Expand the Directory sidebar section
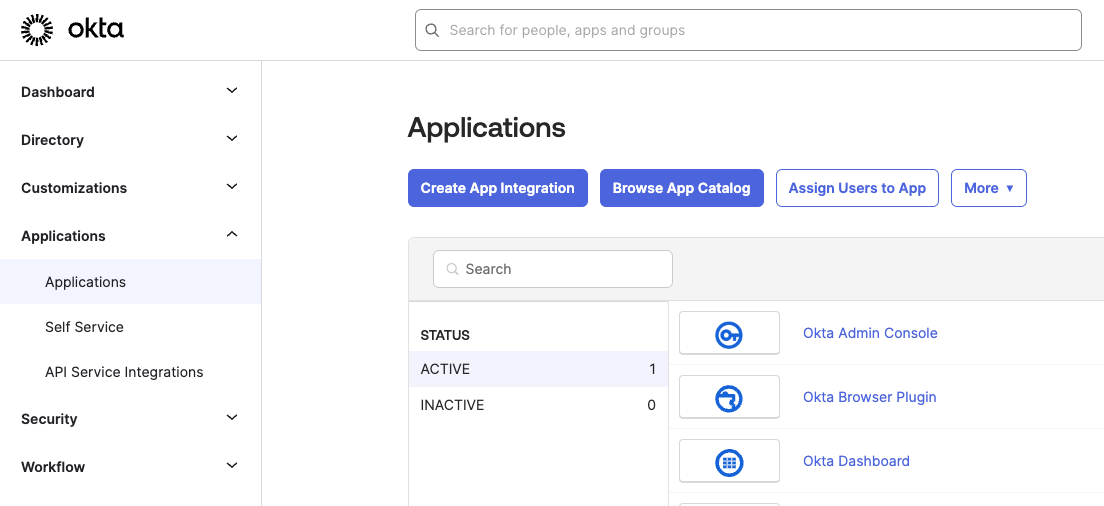Screen dimensions: 1104x506 [x=232, y=139]
